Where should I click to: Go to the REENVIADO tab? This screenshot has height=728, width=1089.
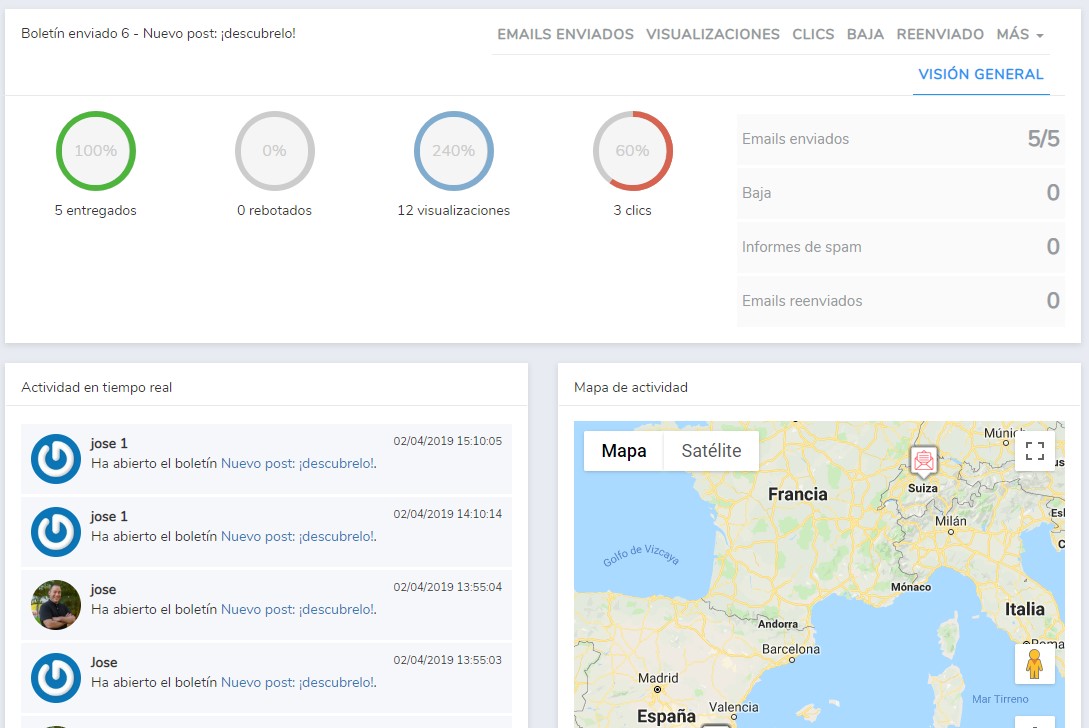pyautogui.click(x=940, y=34)
